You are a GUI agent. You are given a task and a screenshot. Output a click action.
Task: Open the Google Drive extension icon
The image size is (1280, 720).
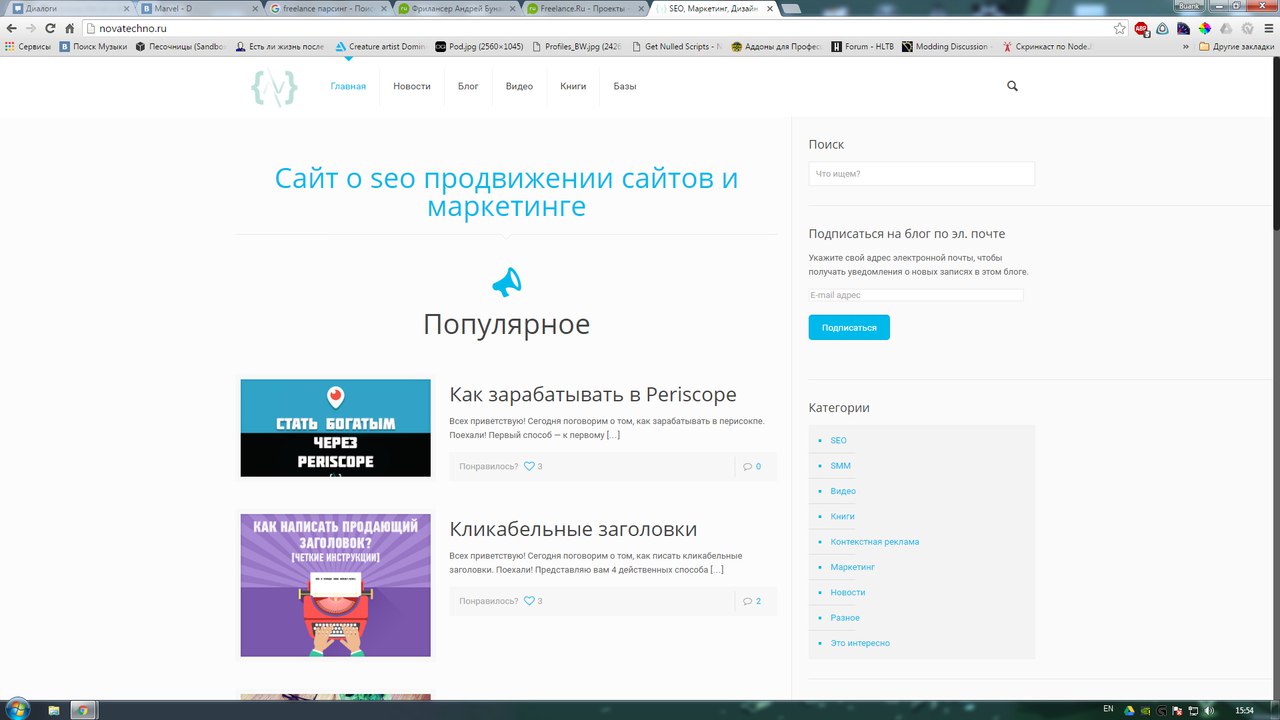tap(1226, 28)
